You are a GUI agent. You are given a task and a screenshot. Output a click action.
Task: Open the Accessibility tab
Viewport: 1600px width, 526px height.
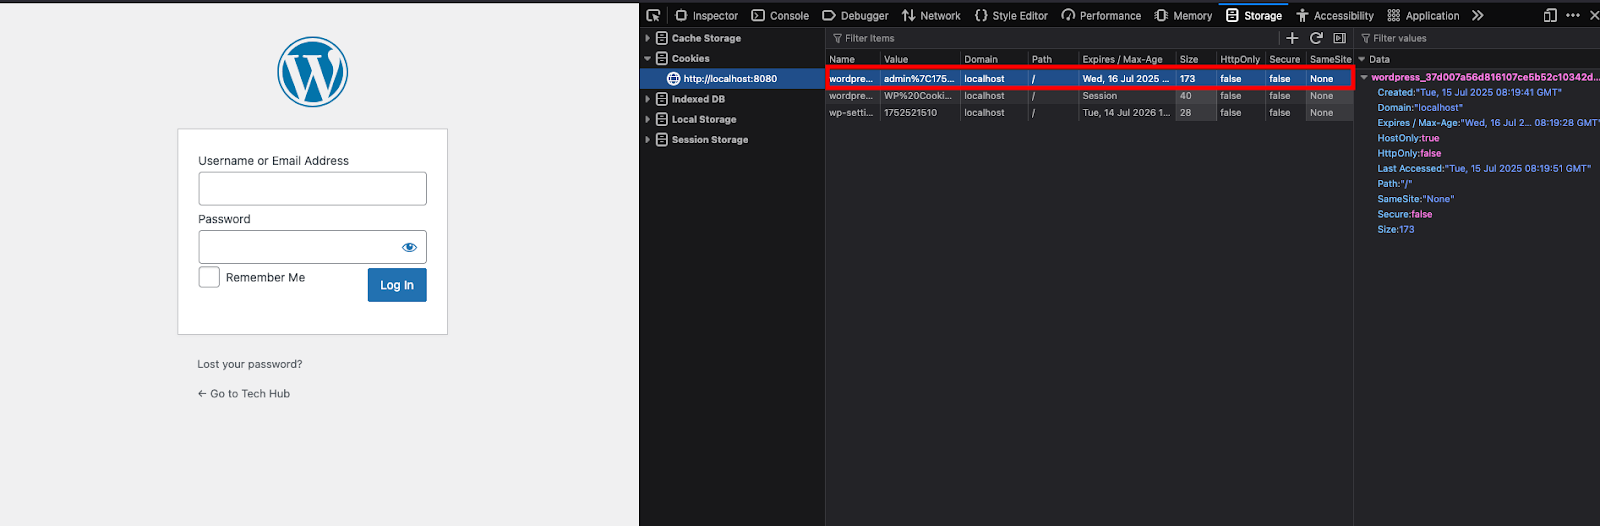point(1335,15)
